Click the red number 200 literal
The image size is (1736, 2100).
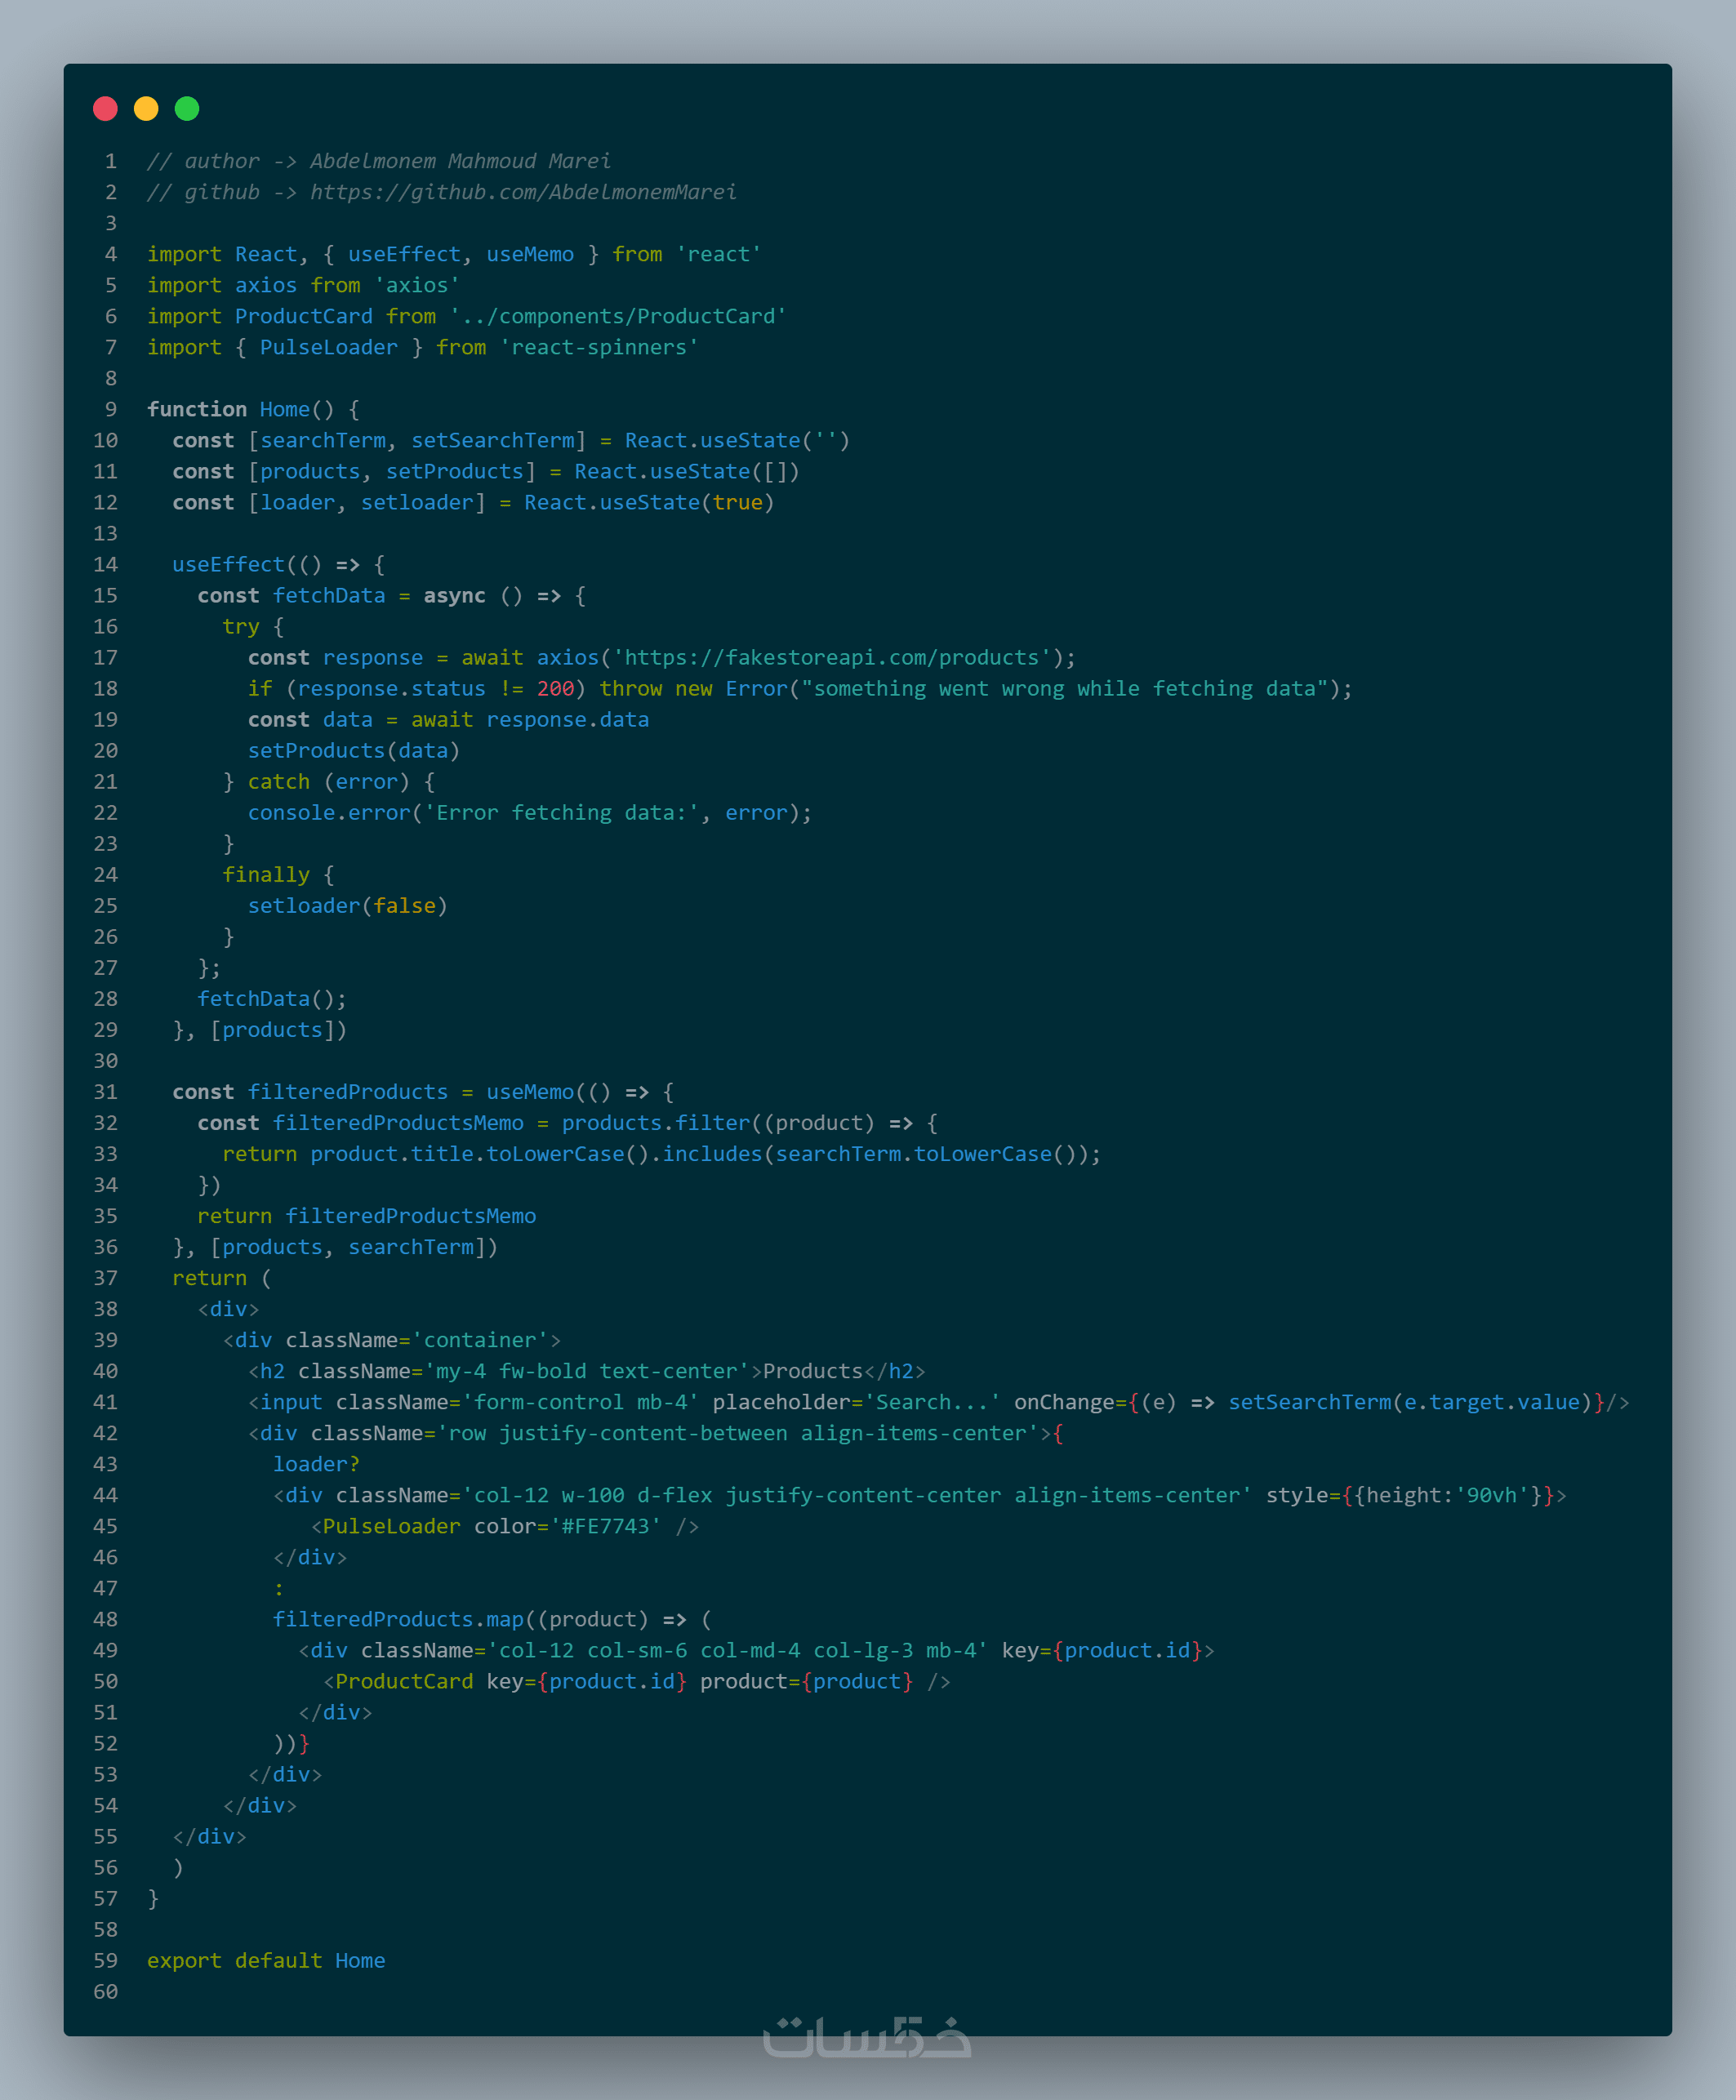555,688
